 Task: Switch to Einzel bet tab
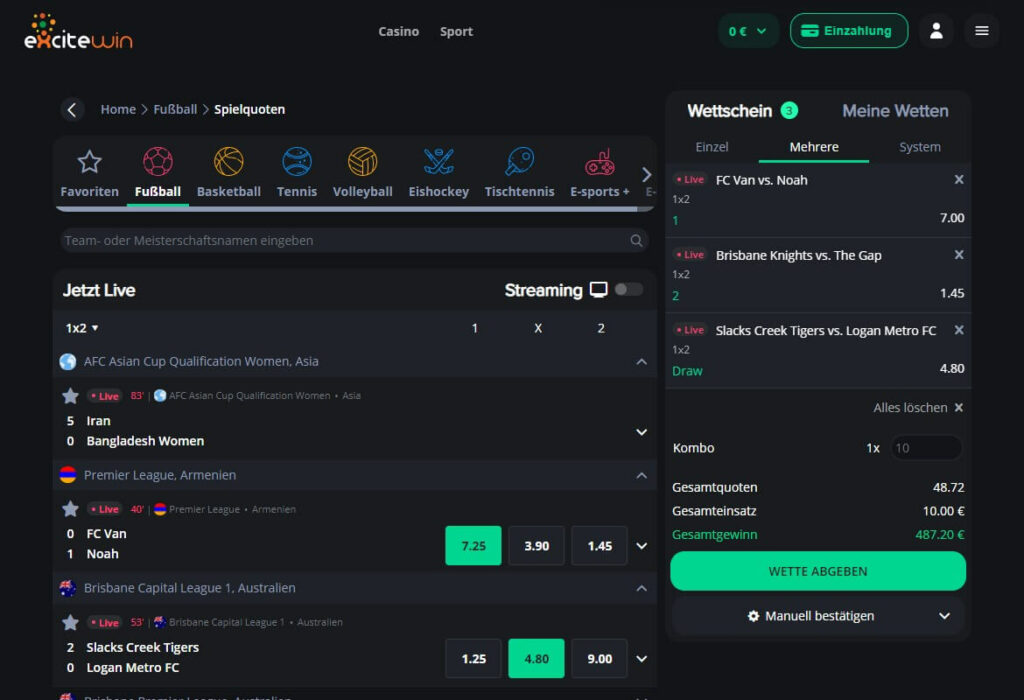tap(712, 147)
